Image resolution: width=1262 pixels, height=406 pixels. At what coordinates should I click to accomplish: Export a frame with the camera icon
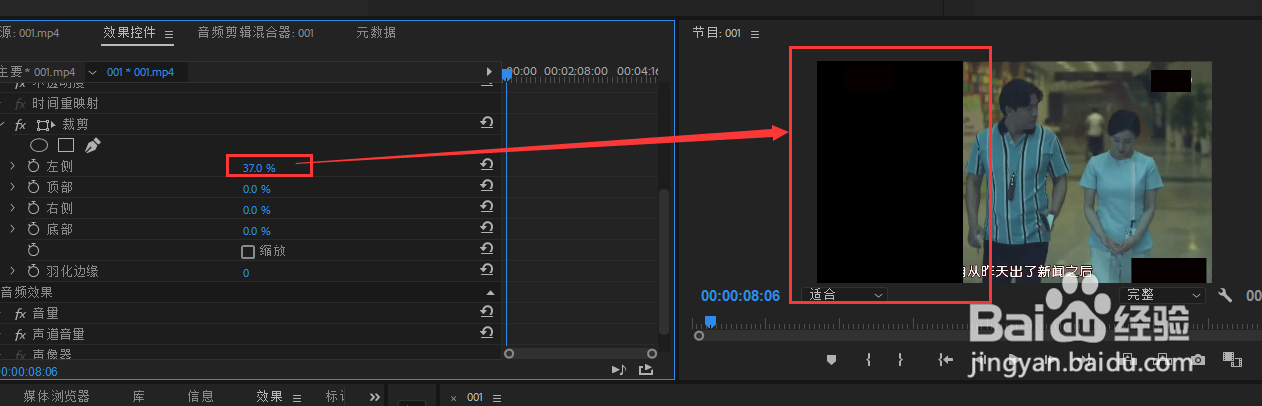point(1198,360)
